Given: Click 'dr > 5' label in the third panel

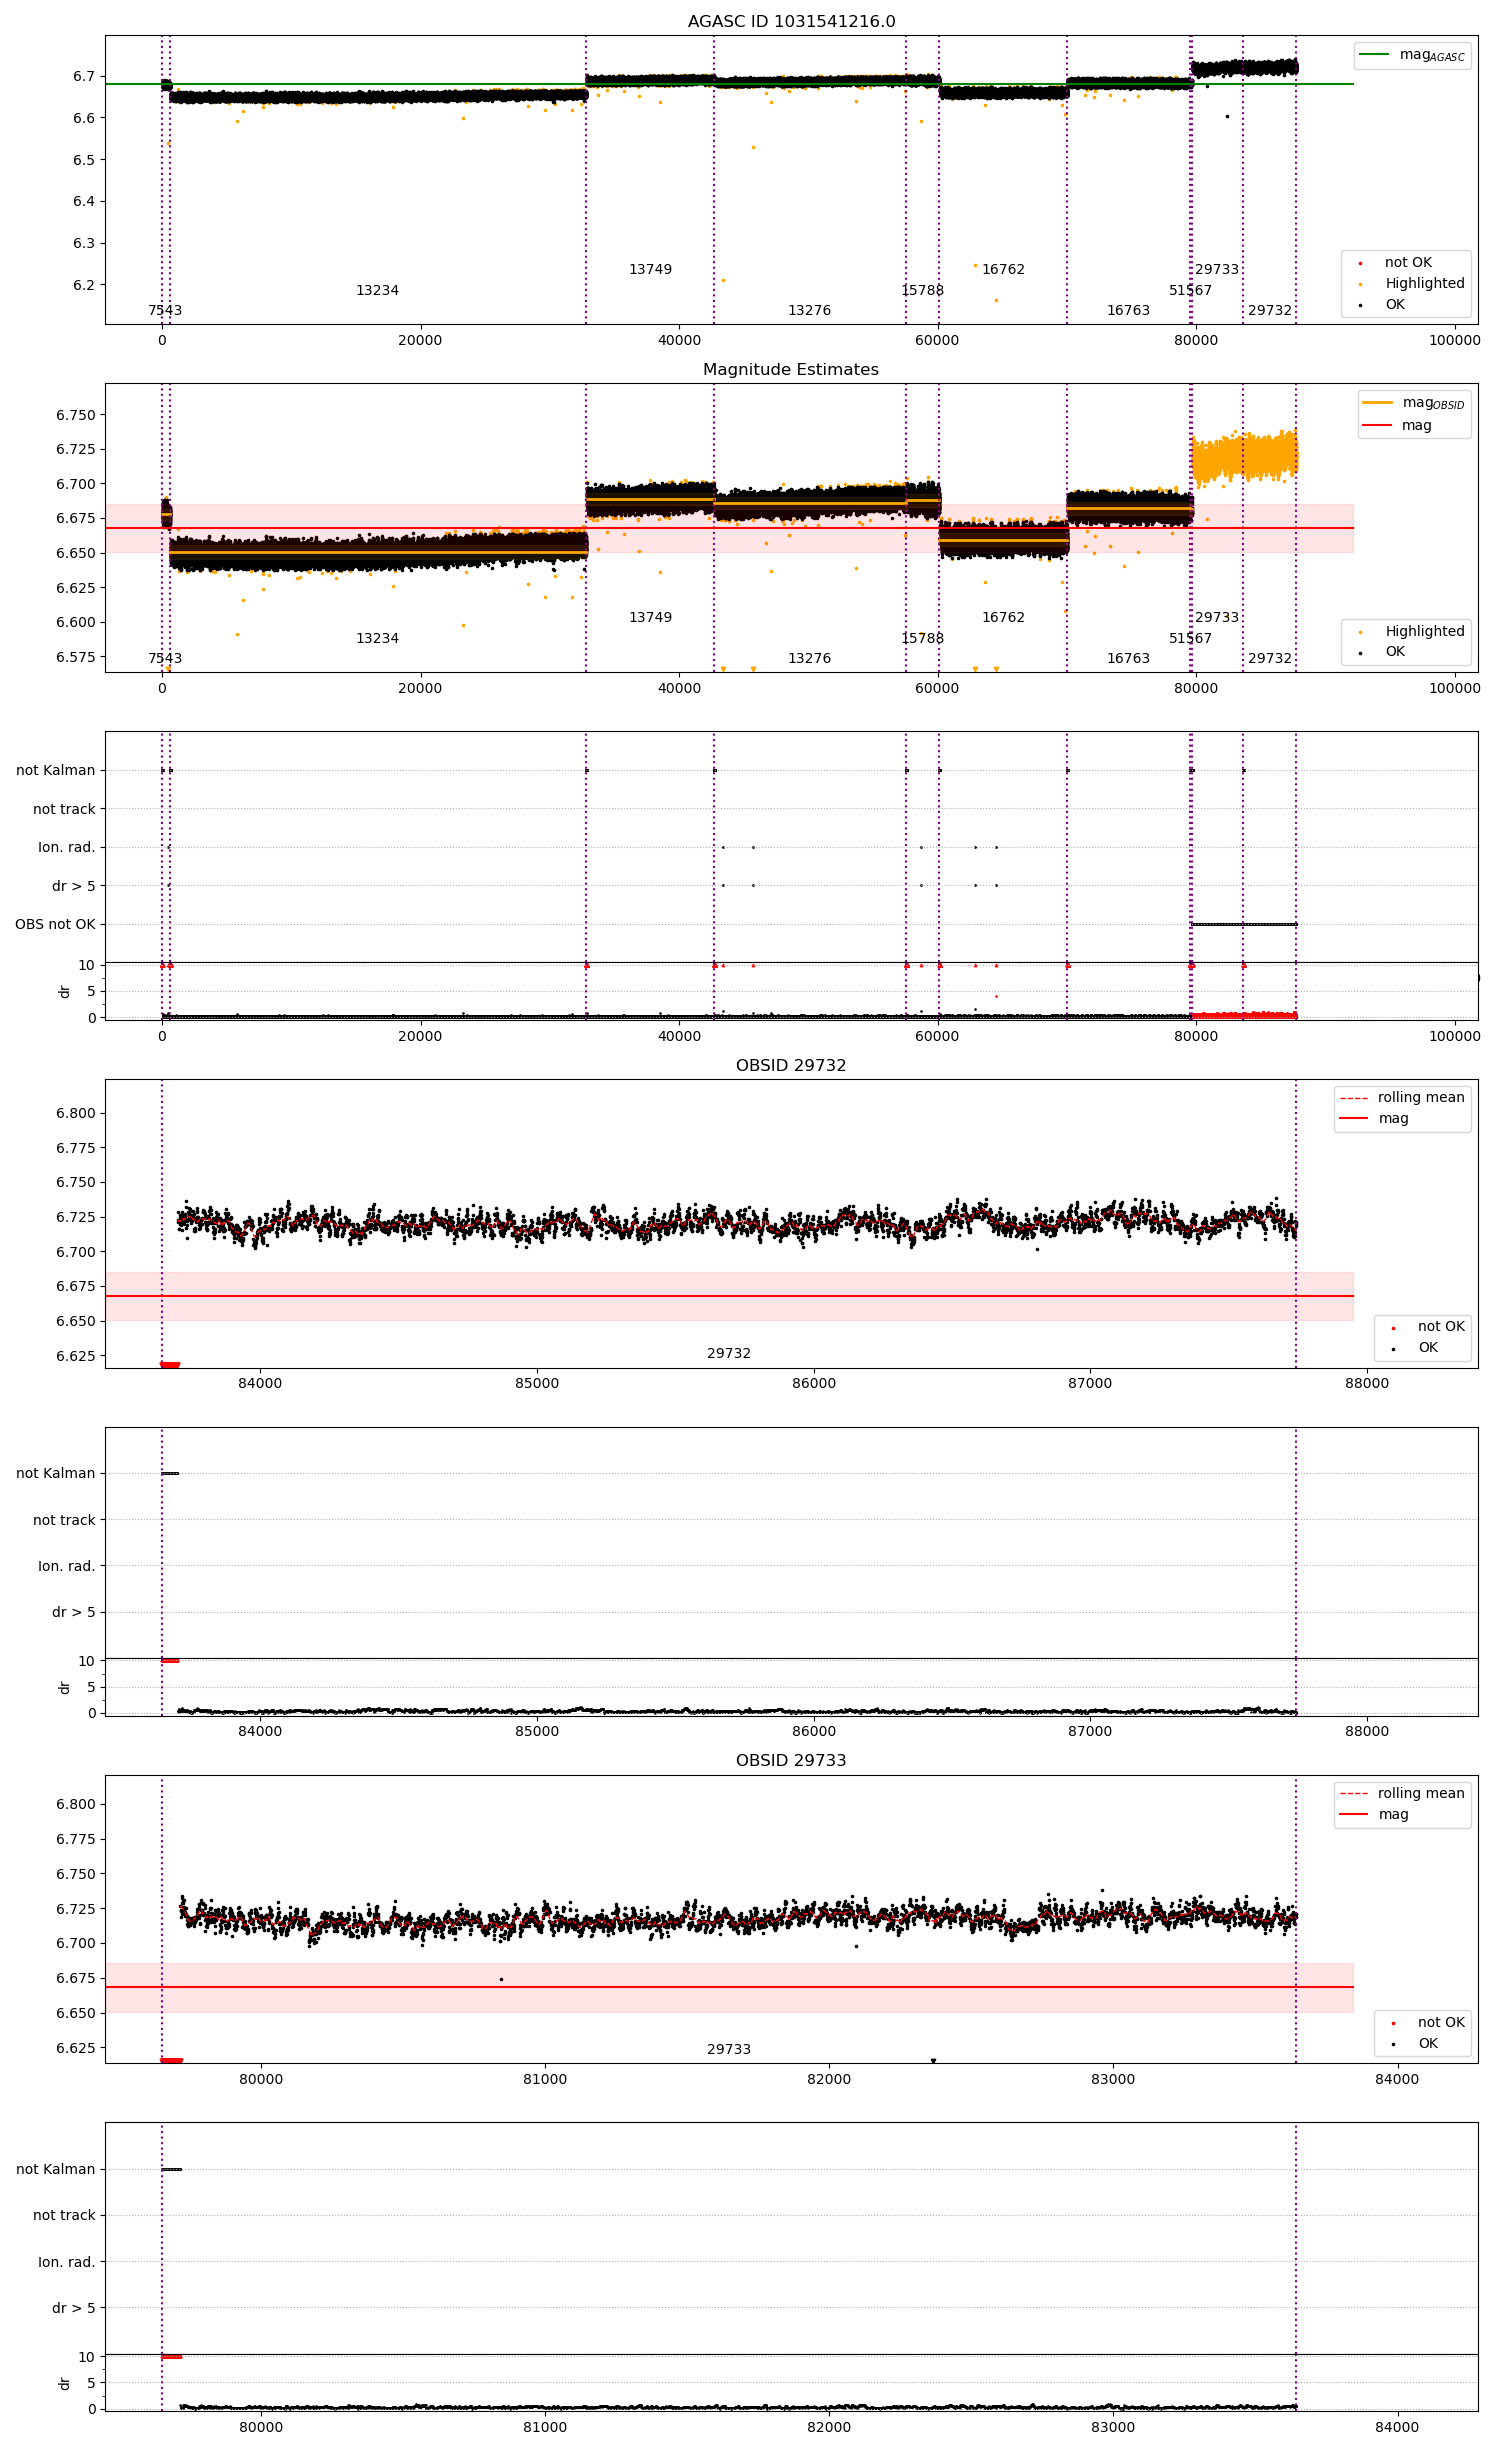Looking at the screenshot, I should [x=74, y=886].
